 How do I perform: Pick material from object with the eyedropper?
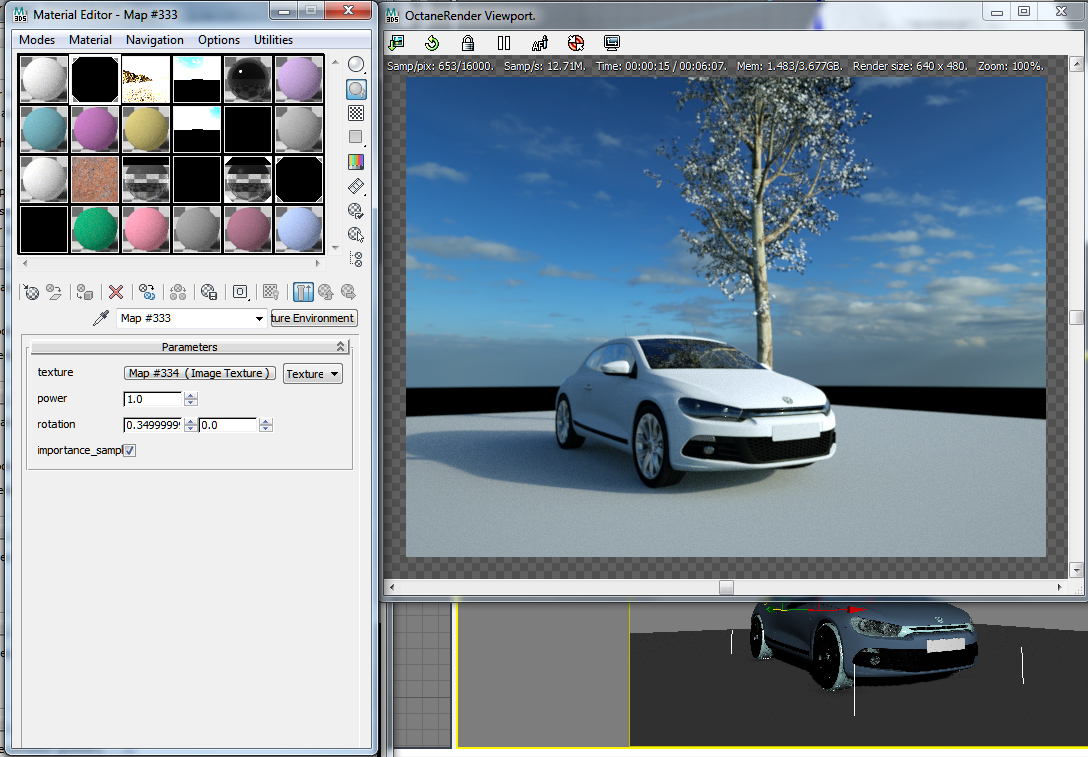tap(100, 318)
